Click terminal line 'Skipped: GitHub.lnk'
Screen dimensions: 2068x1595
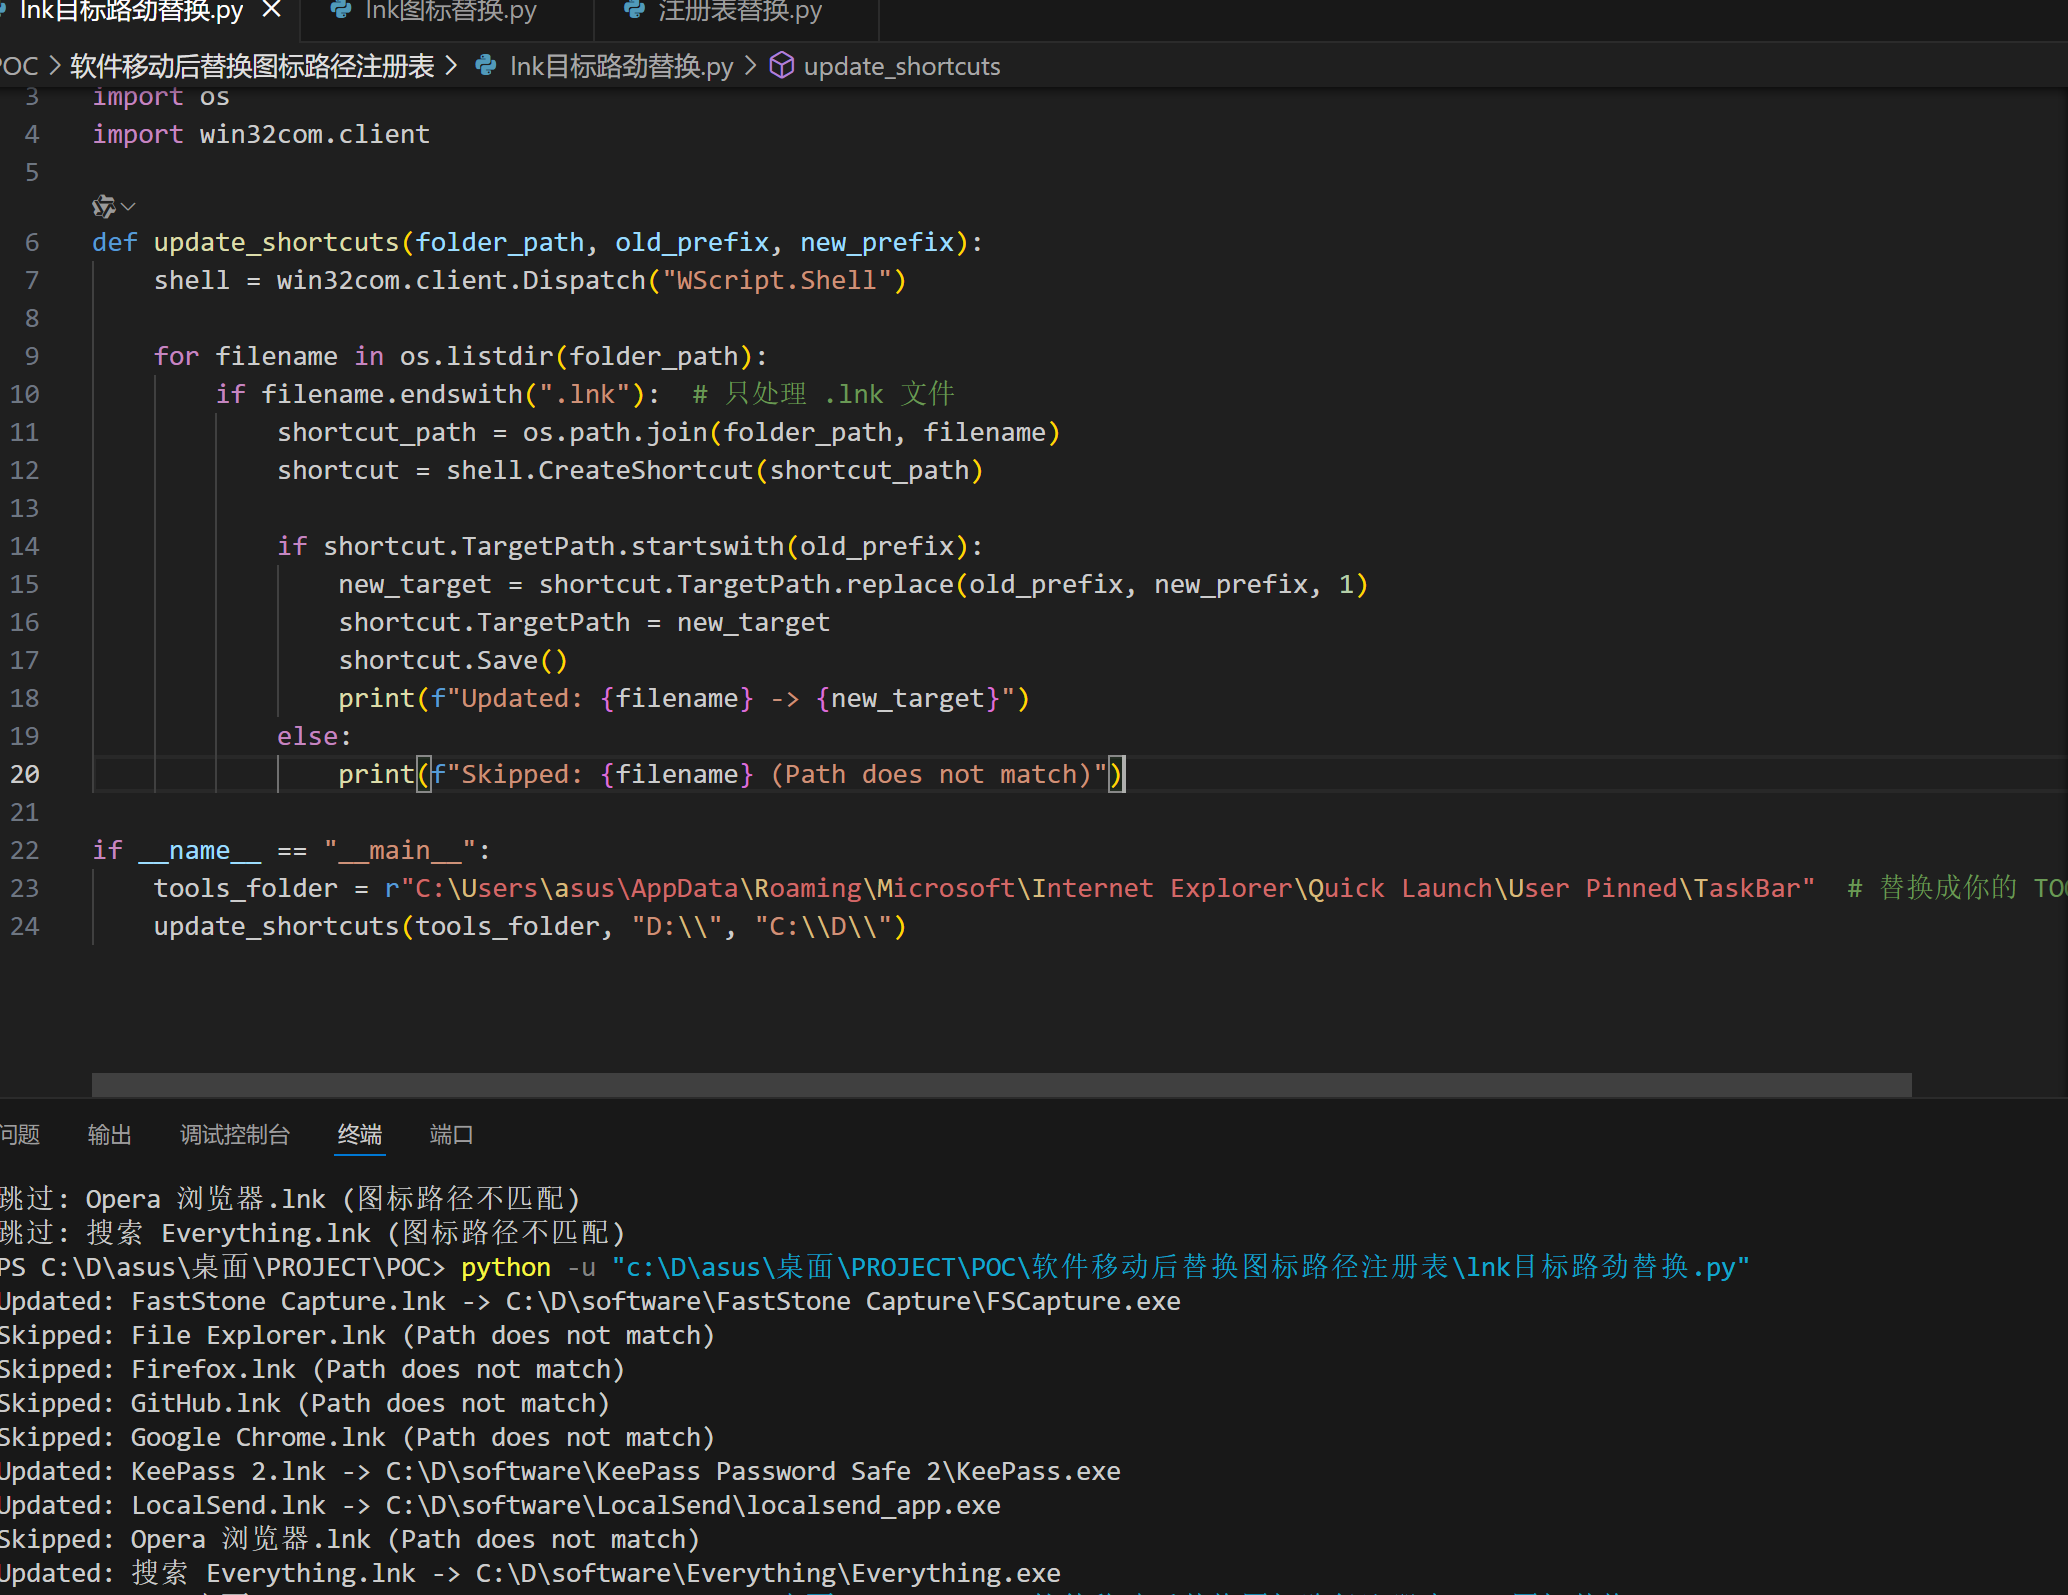[305, 1403]
